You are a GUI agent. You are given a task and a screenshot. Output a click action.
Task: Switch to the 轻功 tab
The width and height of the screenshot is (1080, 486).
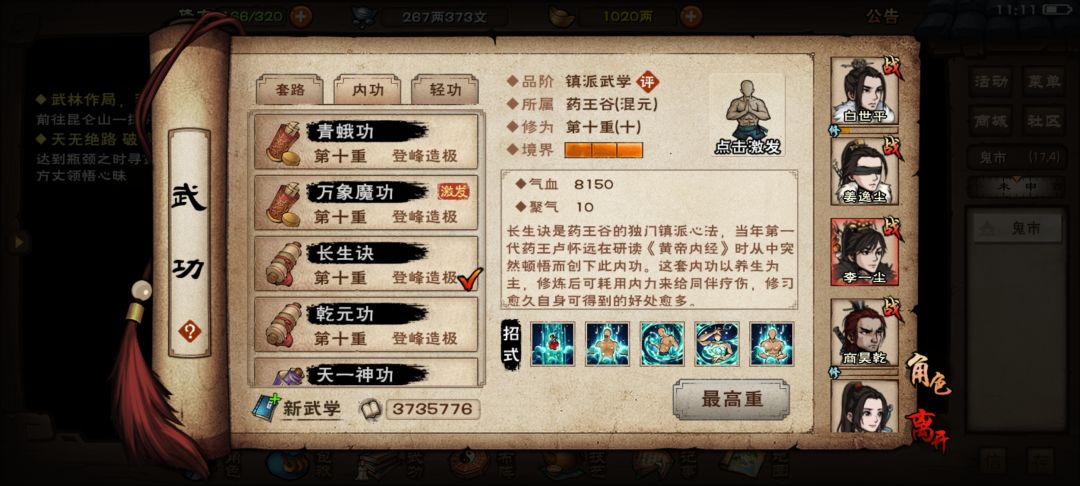coord(445,89)
